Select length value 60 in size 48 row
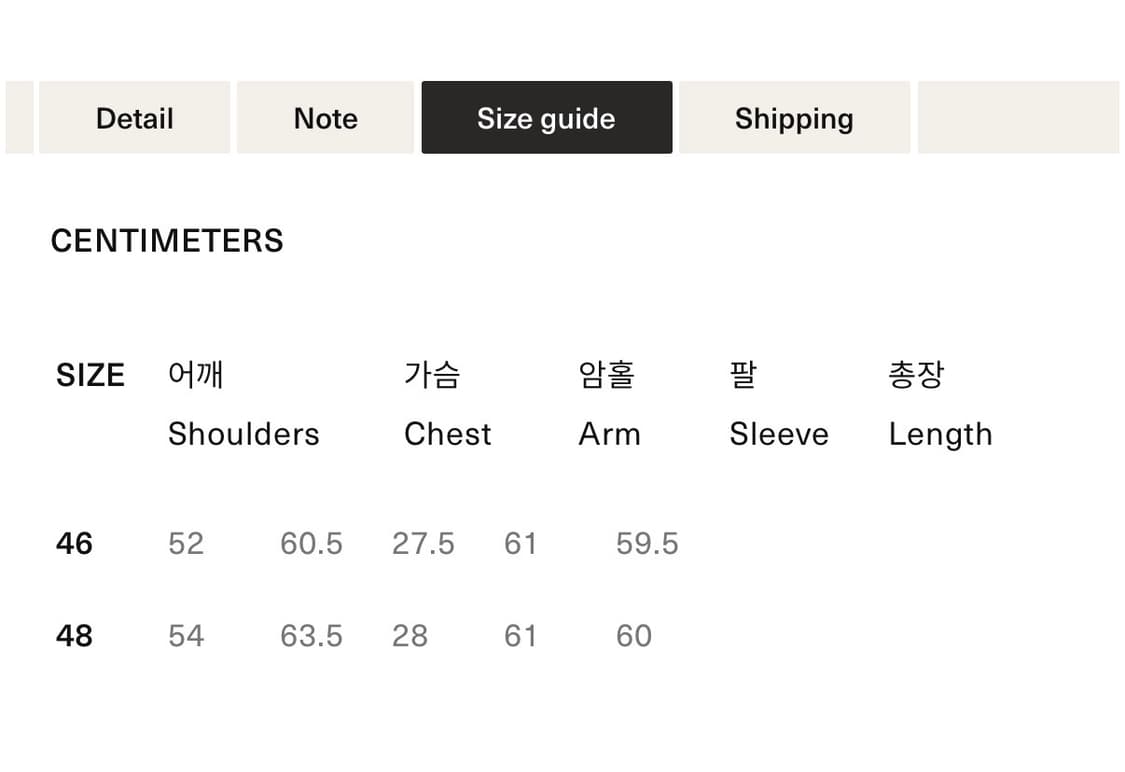Screen dimensions: 1125x772 point(634,635)
